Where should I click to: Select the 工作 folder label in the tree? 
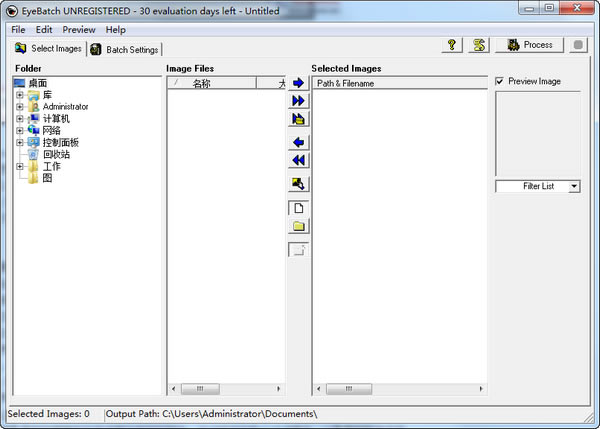[x=52, y=166]
